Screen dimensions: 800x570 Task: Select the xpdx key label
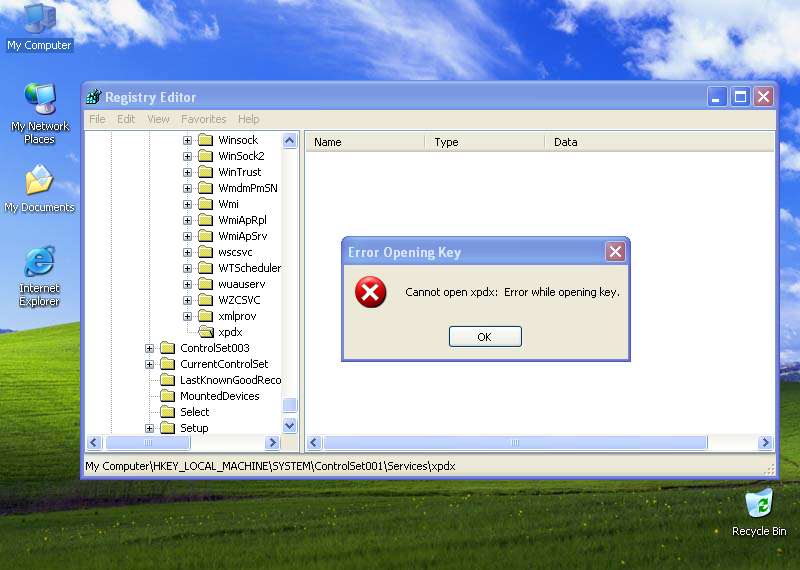click(x=230, y=332)
